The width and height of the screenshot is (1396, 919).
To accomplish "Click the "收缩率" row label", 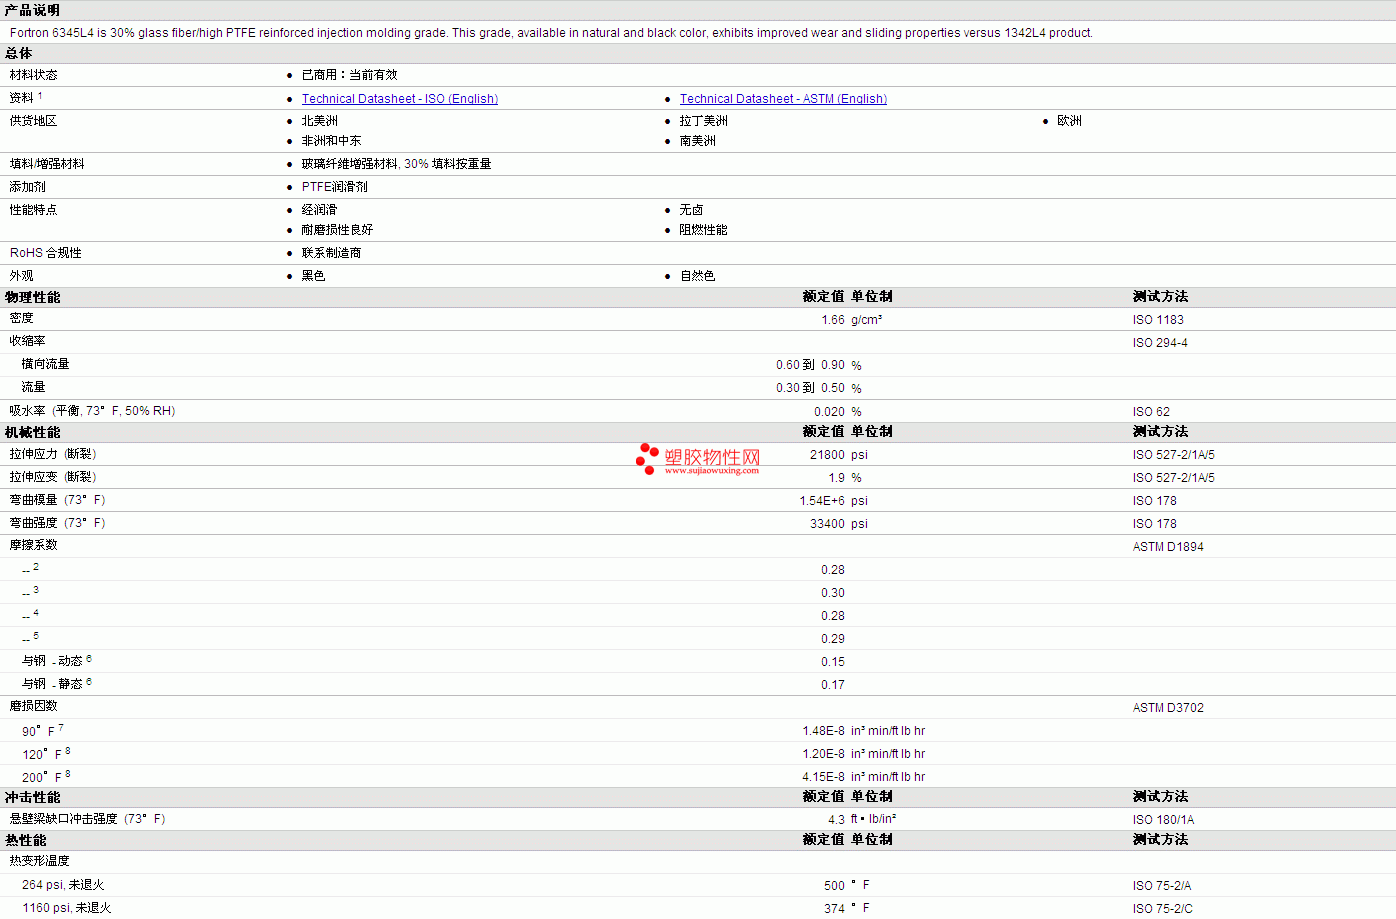I will tap(28, 341).
